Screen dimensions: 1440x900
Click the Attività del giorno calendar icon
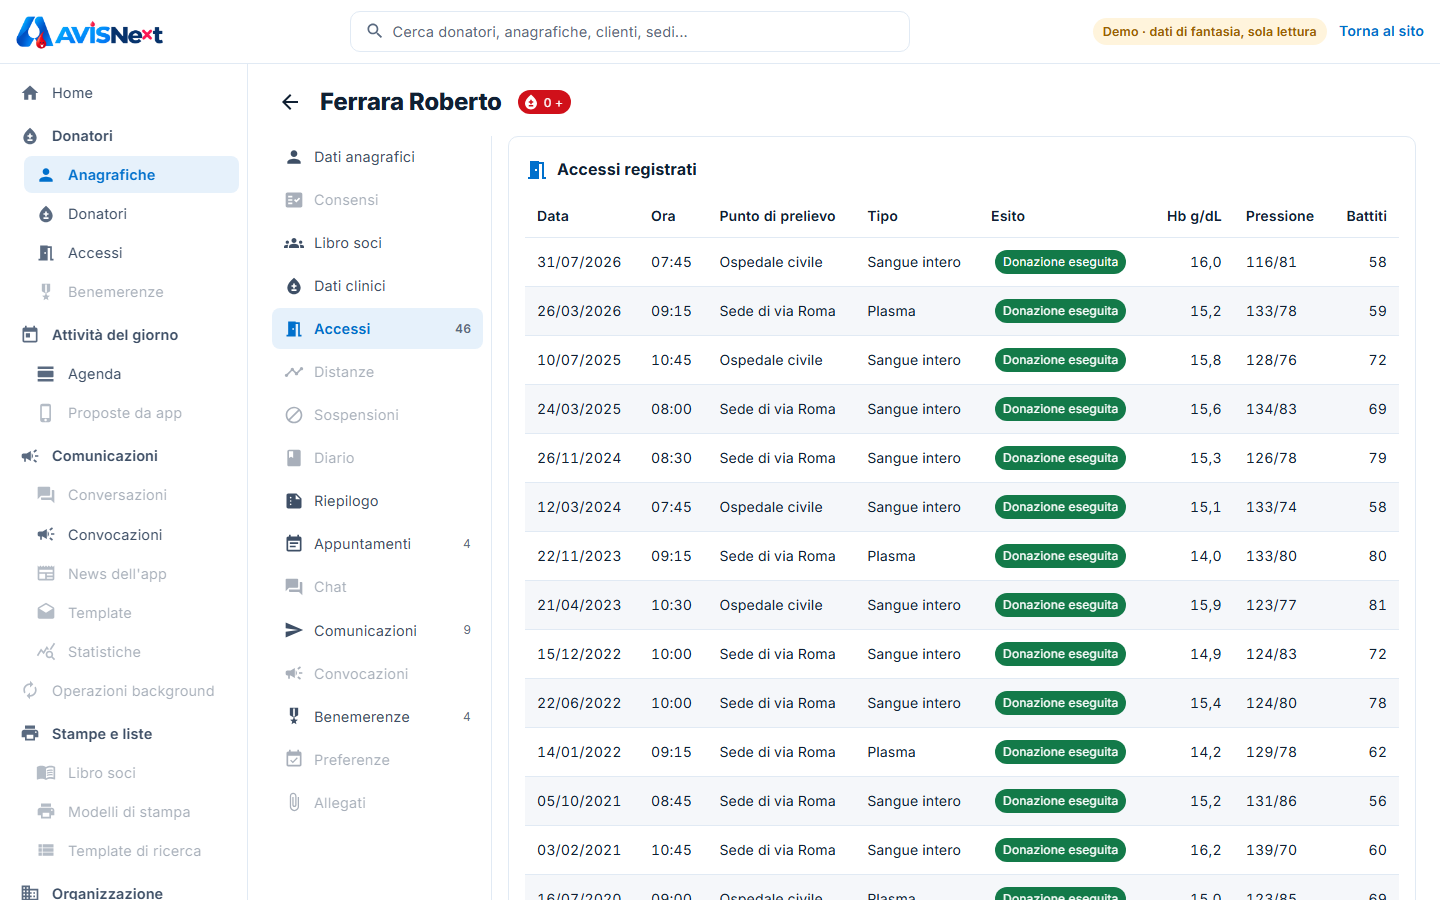pyautogui.click(x=30, y=335)
